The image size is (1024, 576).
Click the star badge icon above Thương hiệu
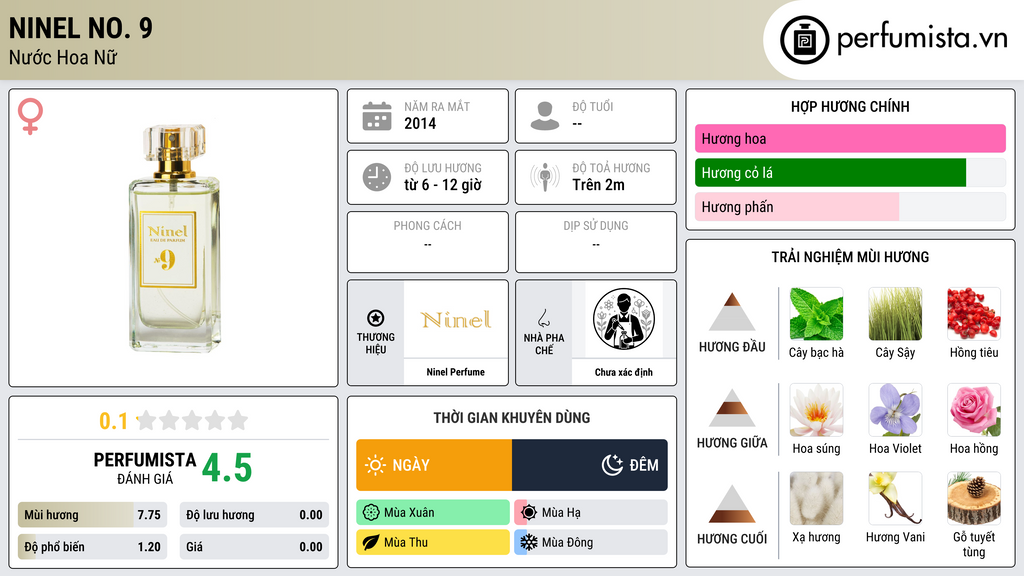[x=376, y=318]
